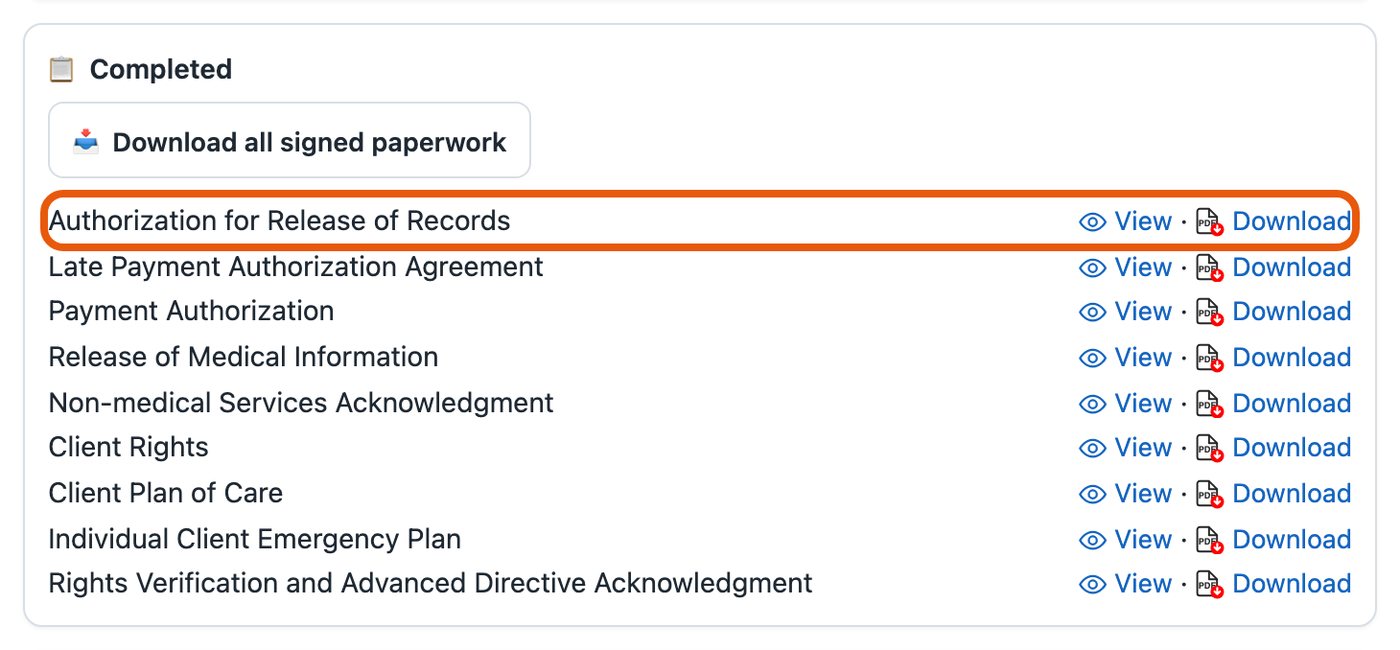Download Late Payment Authorization Agreement

pos(1291,268)
